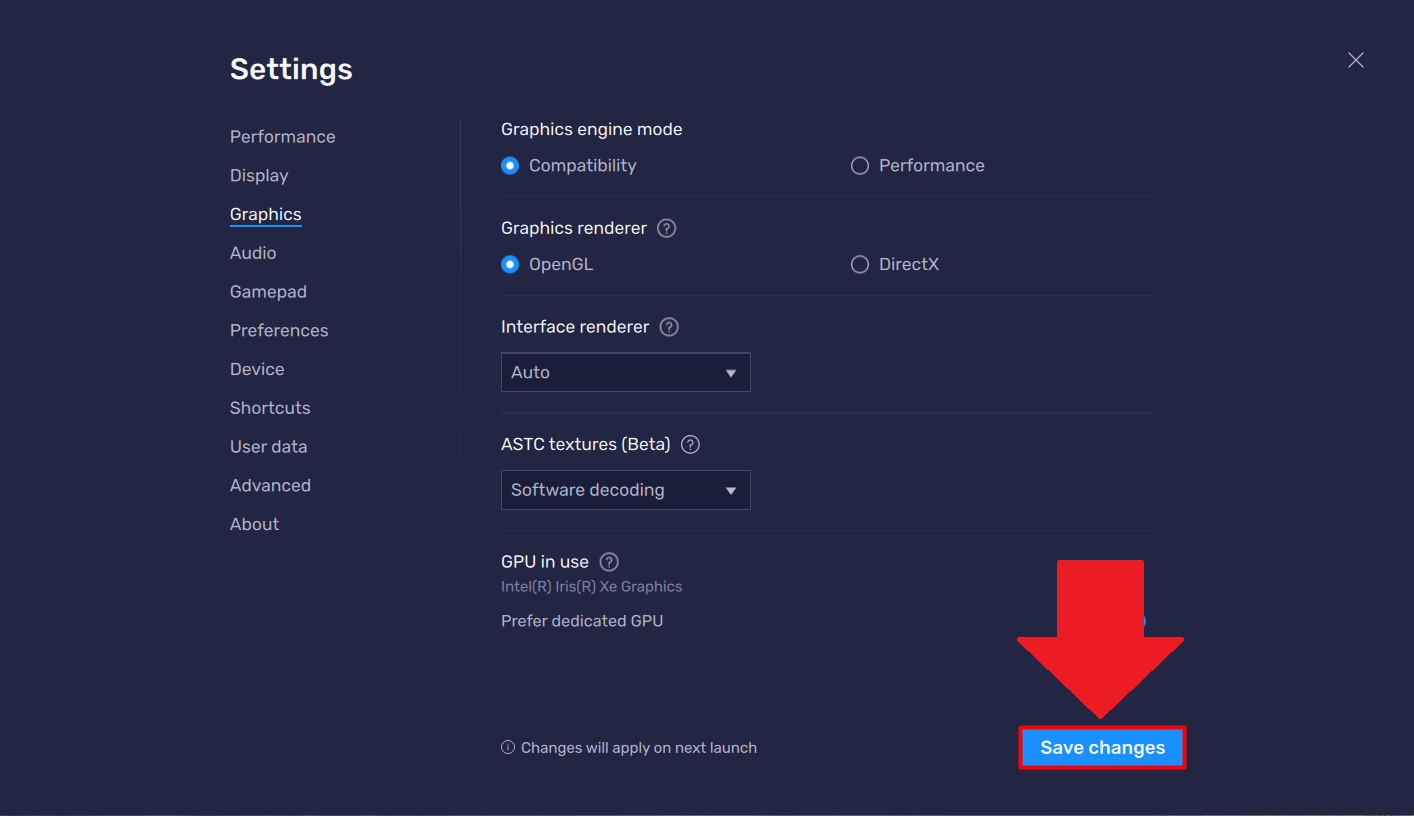
Task: Click the ASTC textures (Beta) help icon
Action: click(x=689, y=444)
